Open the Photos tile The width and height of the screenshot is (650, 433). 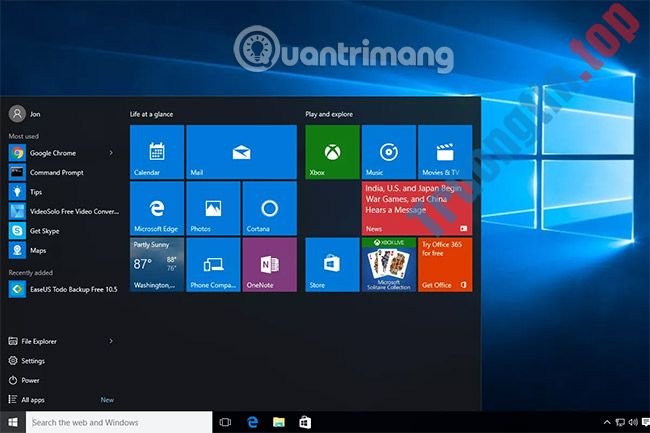click(213, 208)
